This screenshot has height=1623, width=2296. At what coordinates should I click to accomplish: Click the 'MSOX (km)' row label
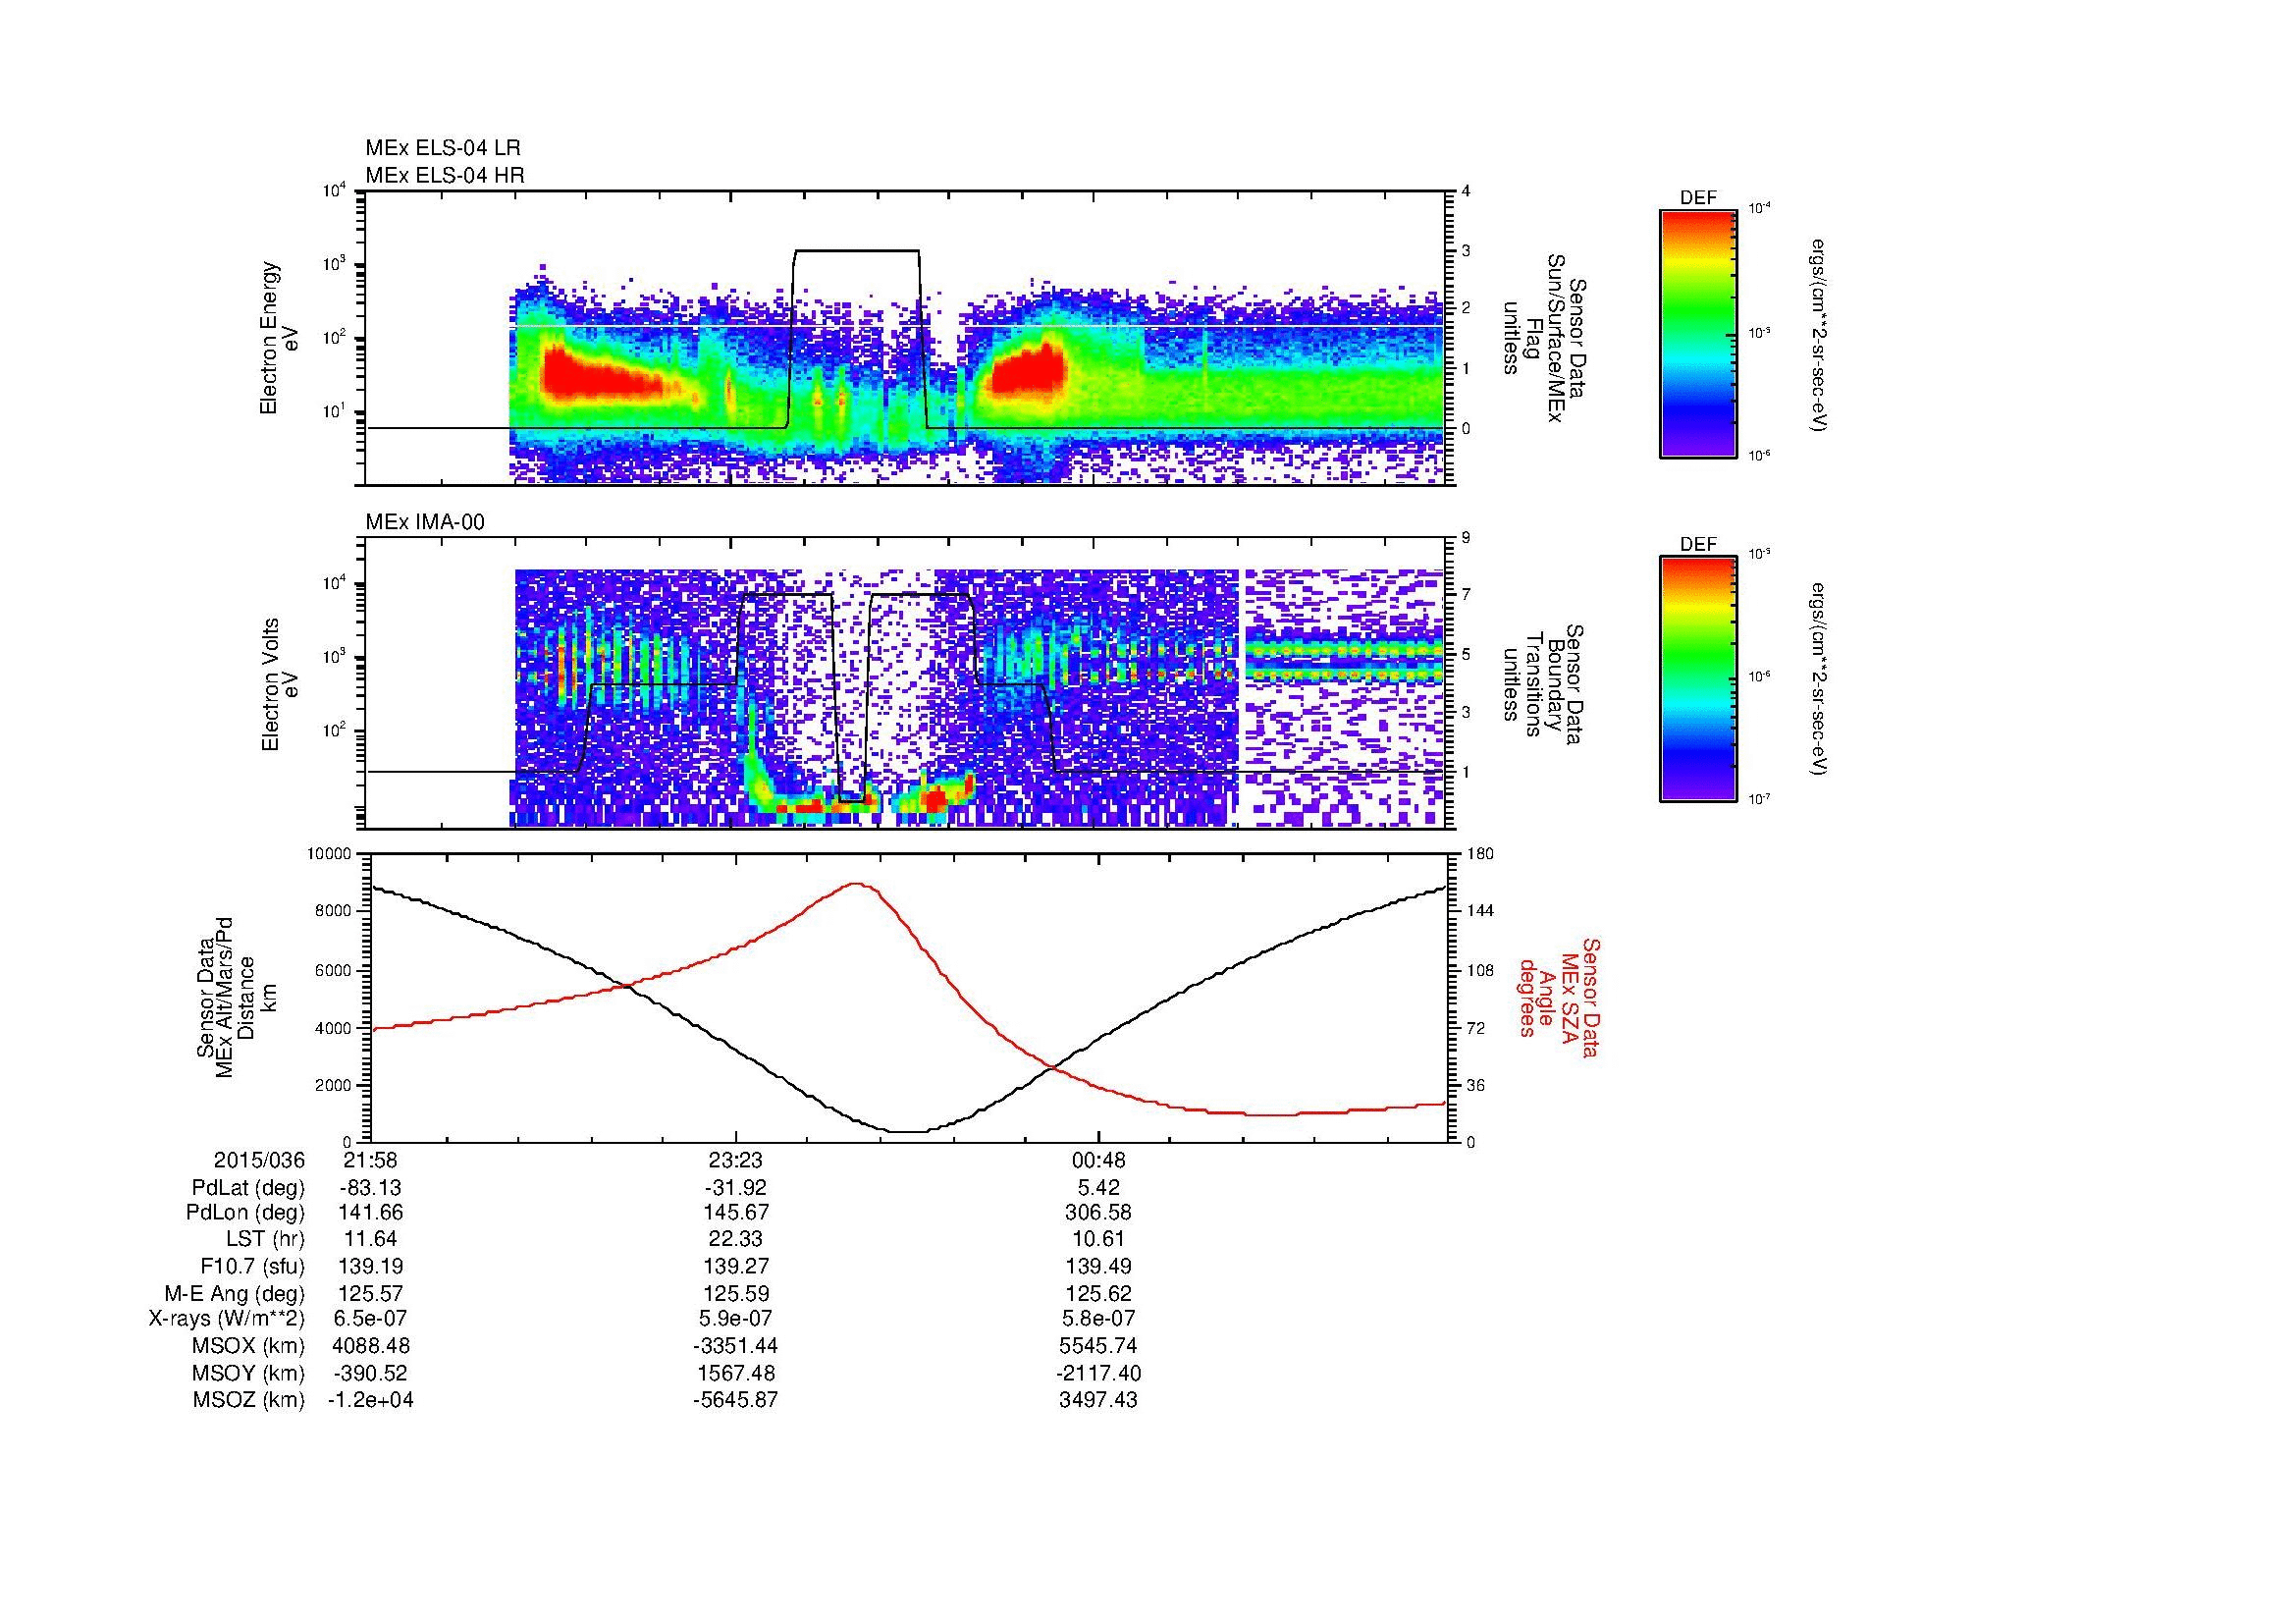[x=249, y=1346]
